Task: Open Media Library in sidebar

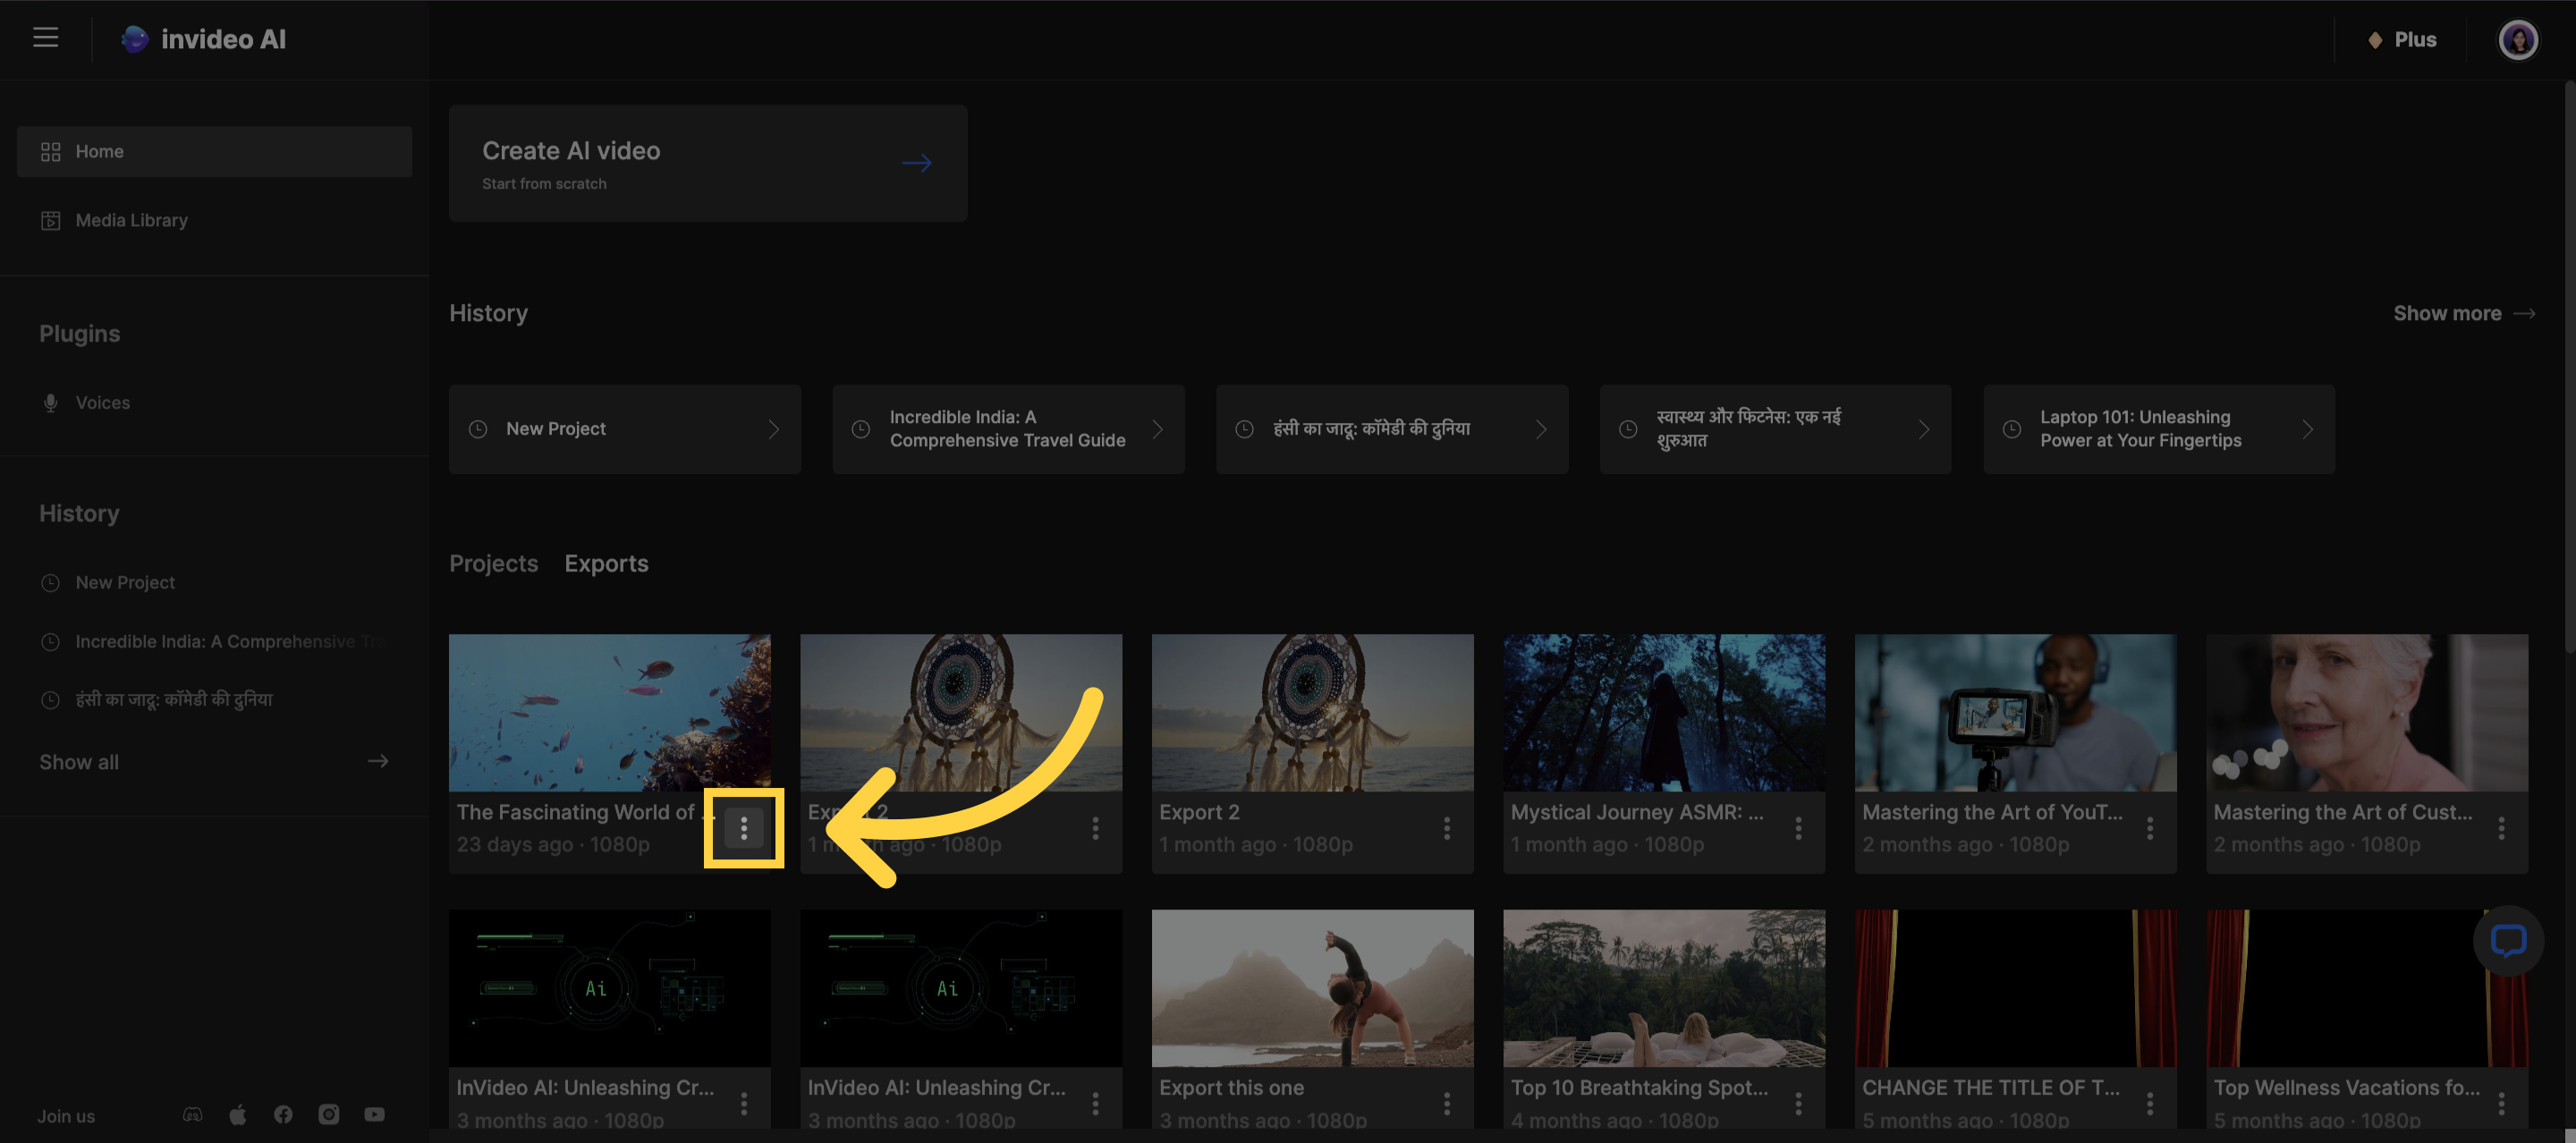Action: (x=131, y=220)
